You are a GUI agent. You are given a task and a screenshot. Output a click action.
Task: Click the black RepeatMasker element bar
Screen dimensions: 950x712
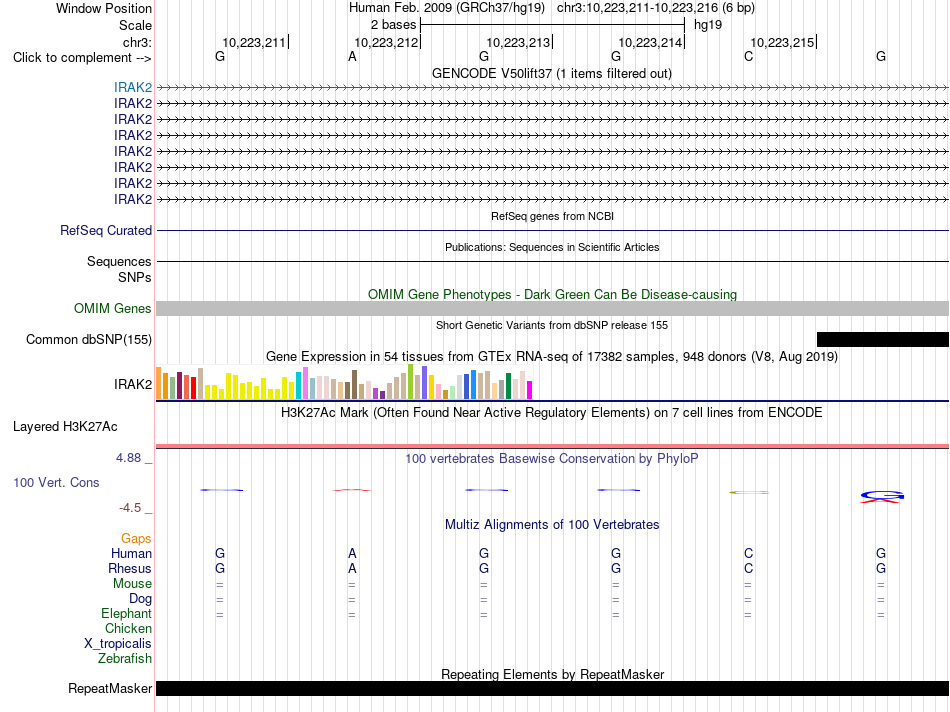click(552, 688)
